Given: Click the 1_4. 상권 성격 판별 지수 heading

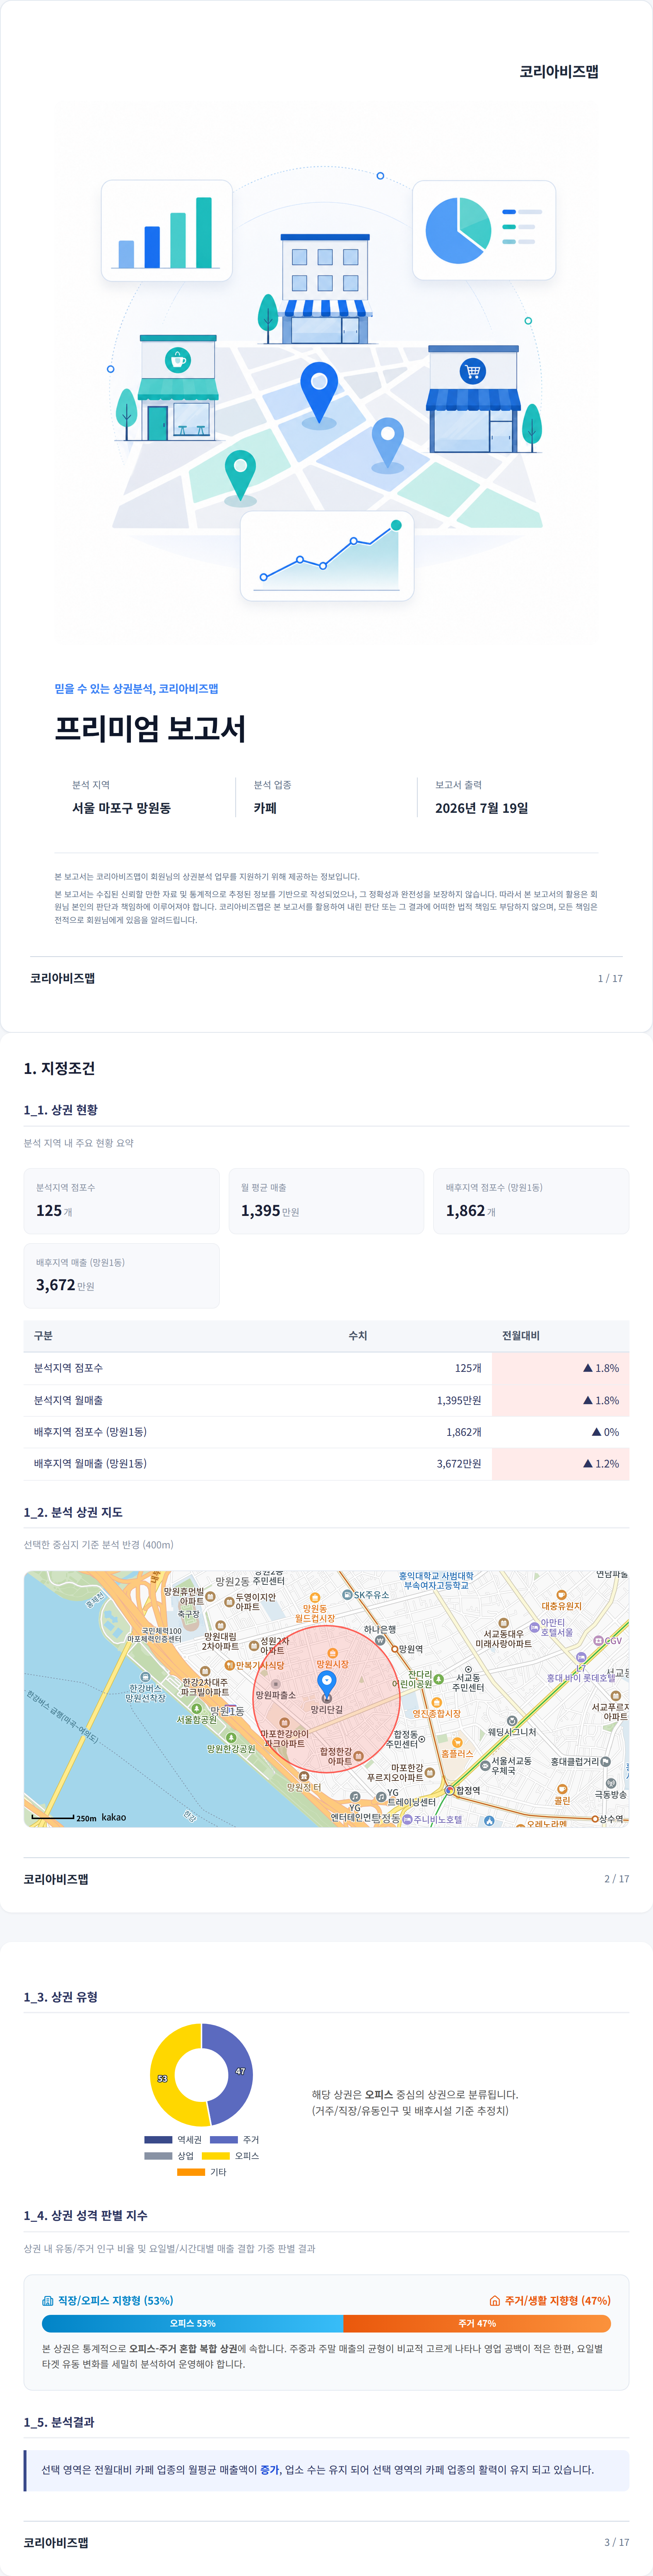Looking at the screenshot, I should 86,2215.
